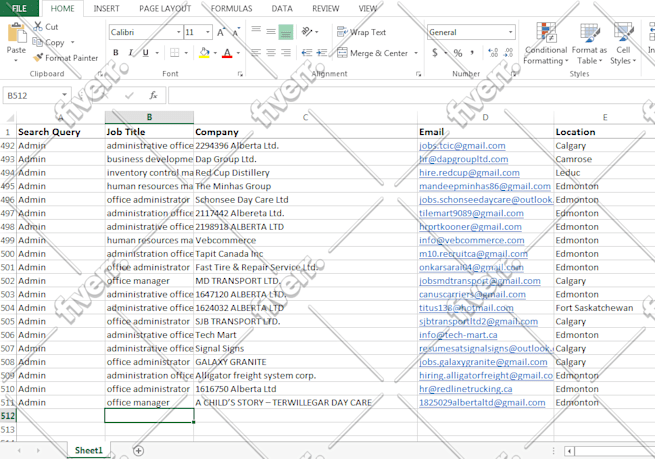Apply red Font Color A
Screen dimensions: 655x459
point(227,53)
